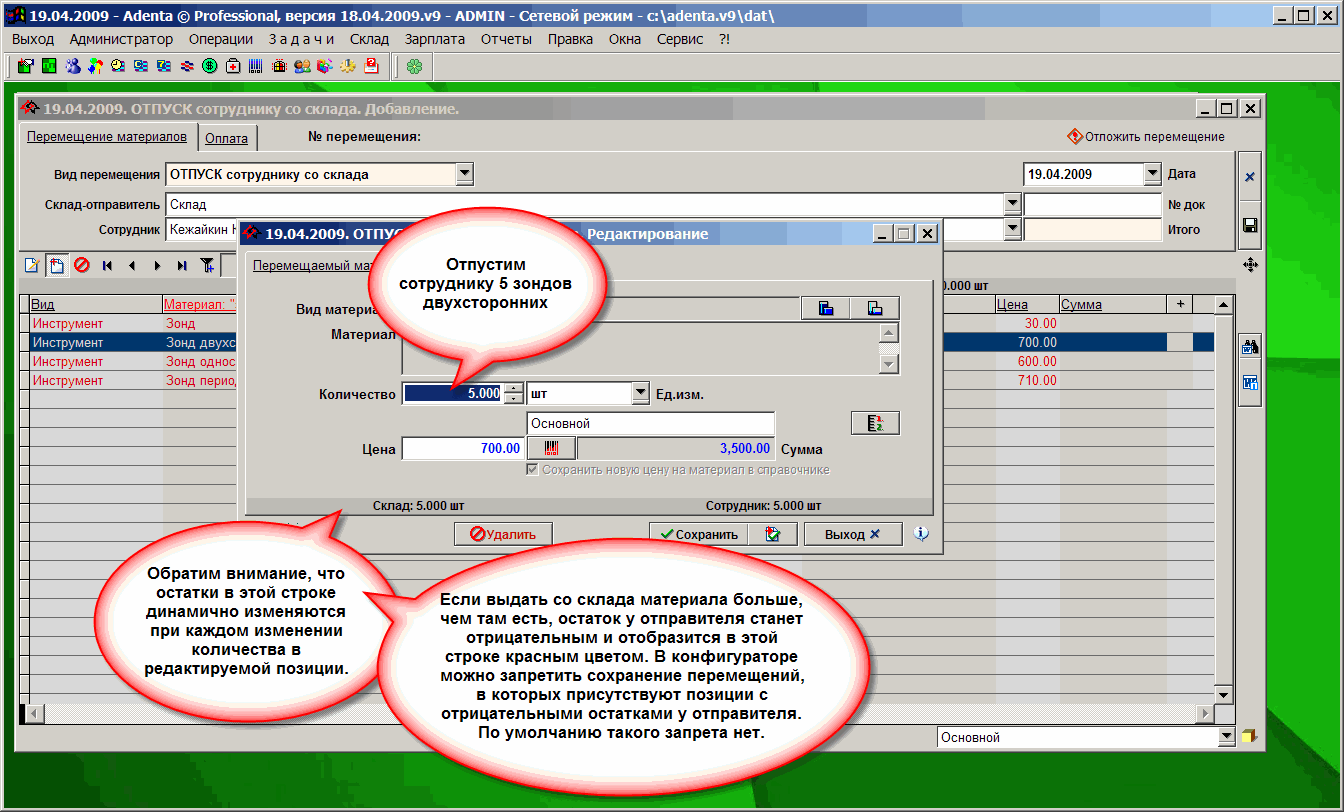The height and width of the screenshot is (812, 1344).
Task: Click the clock icon in main toolbar
Action: coord(118,67)
